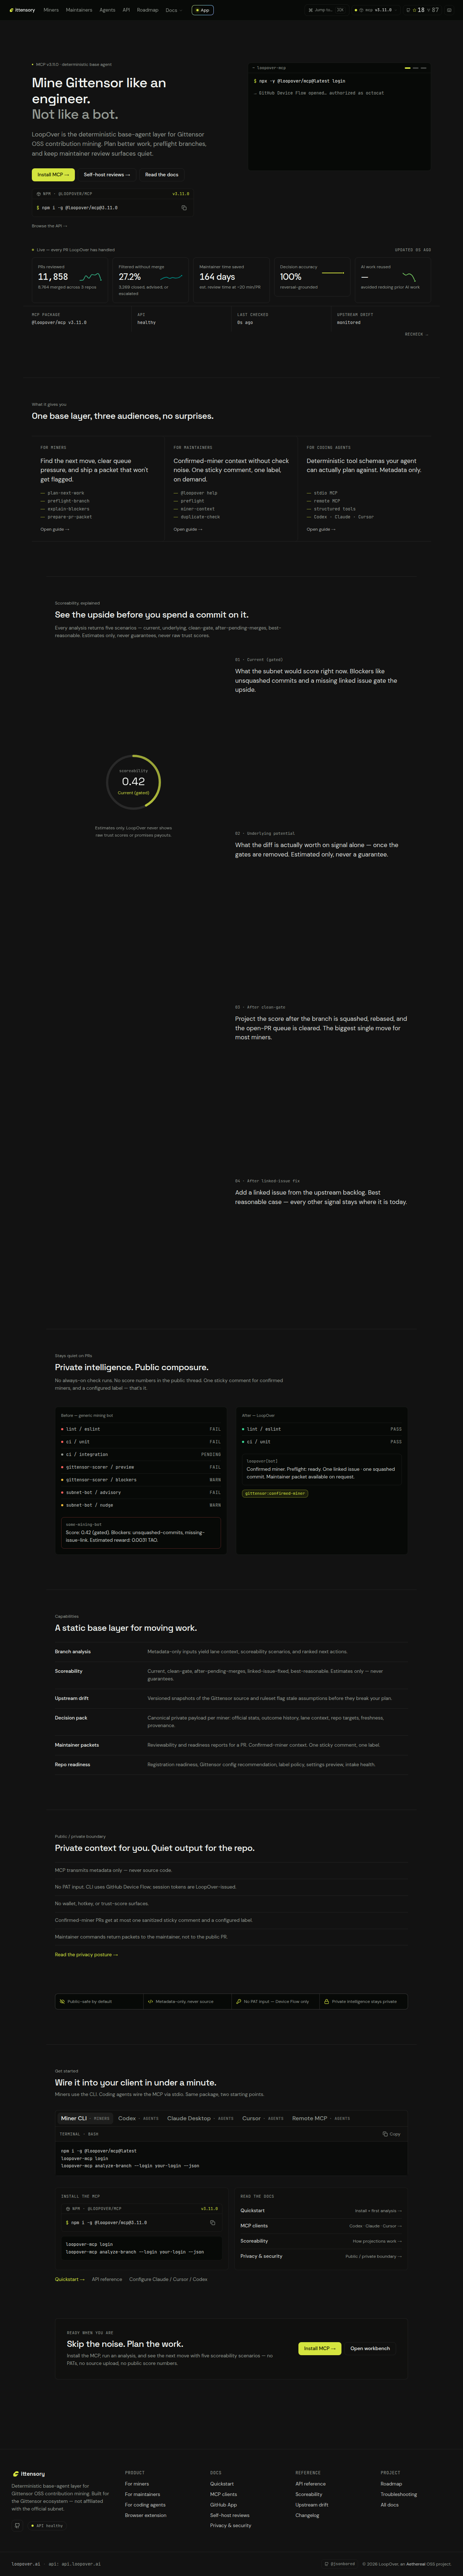Switch to the Cursor tab
463x2576 pixels.
click(x=263, y=2118)
